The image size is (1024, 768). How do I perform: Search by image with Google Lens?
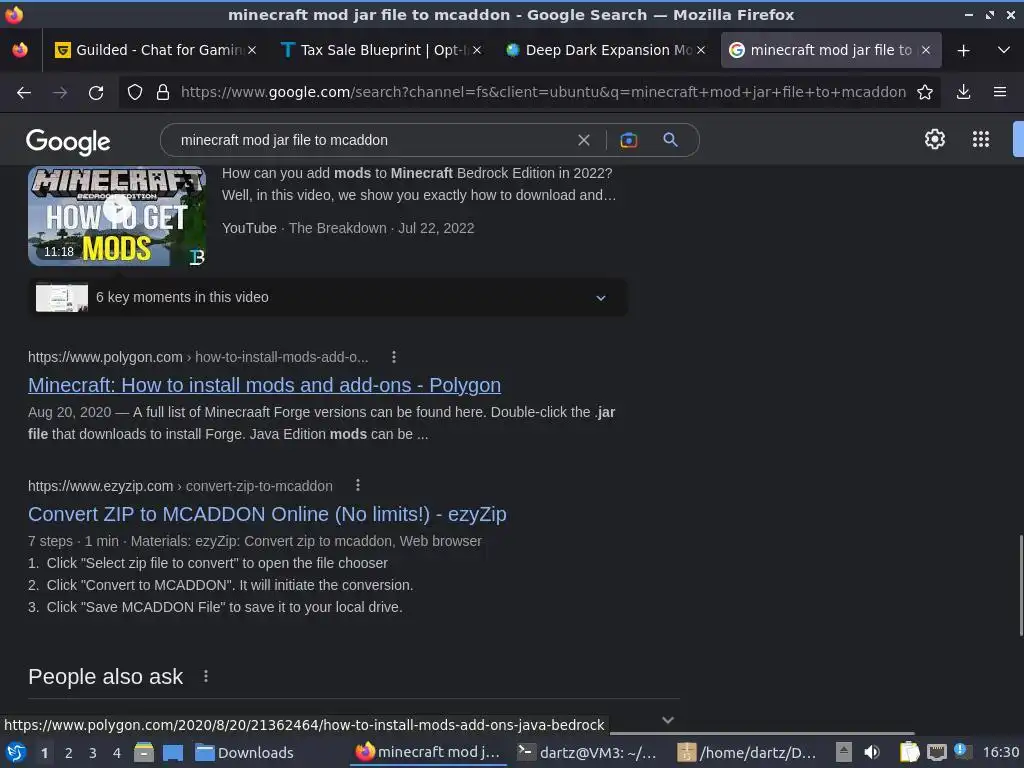[628, 140]
